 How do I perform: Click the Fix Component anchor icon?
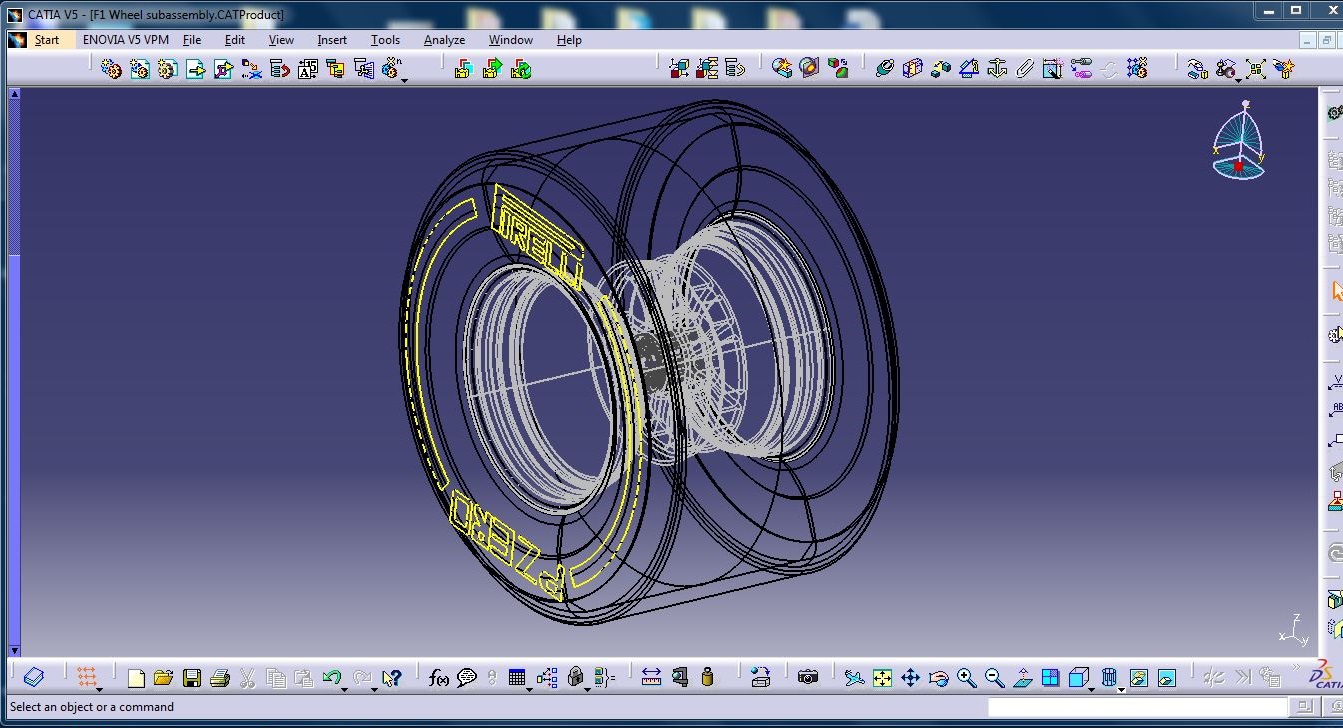click(996, 68)
